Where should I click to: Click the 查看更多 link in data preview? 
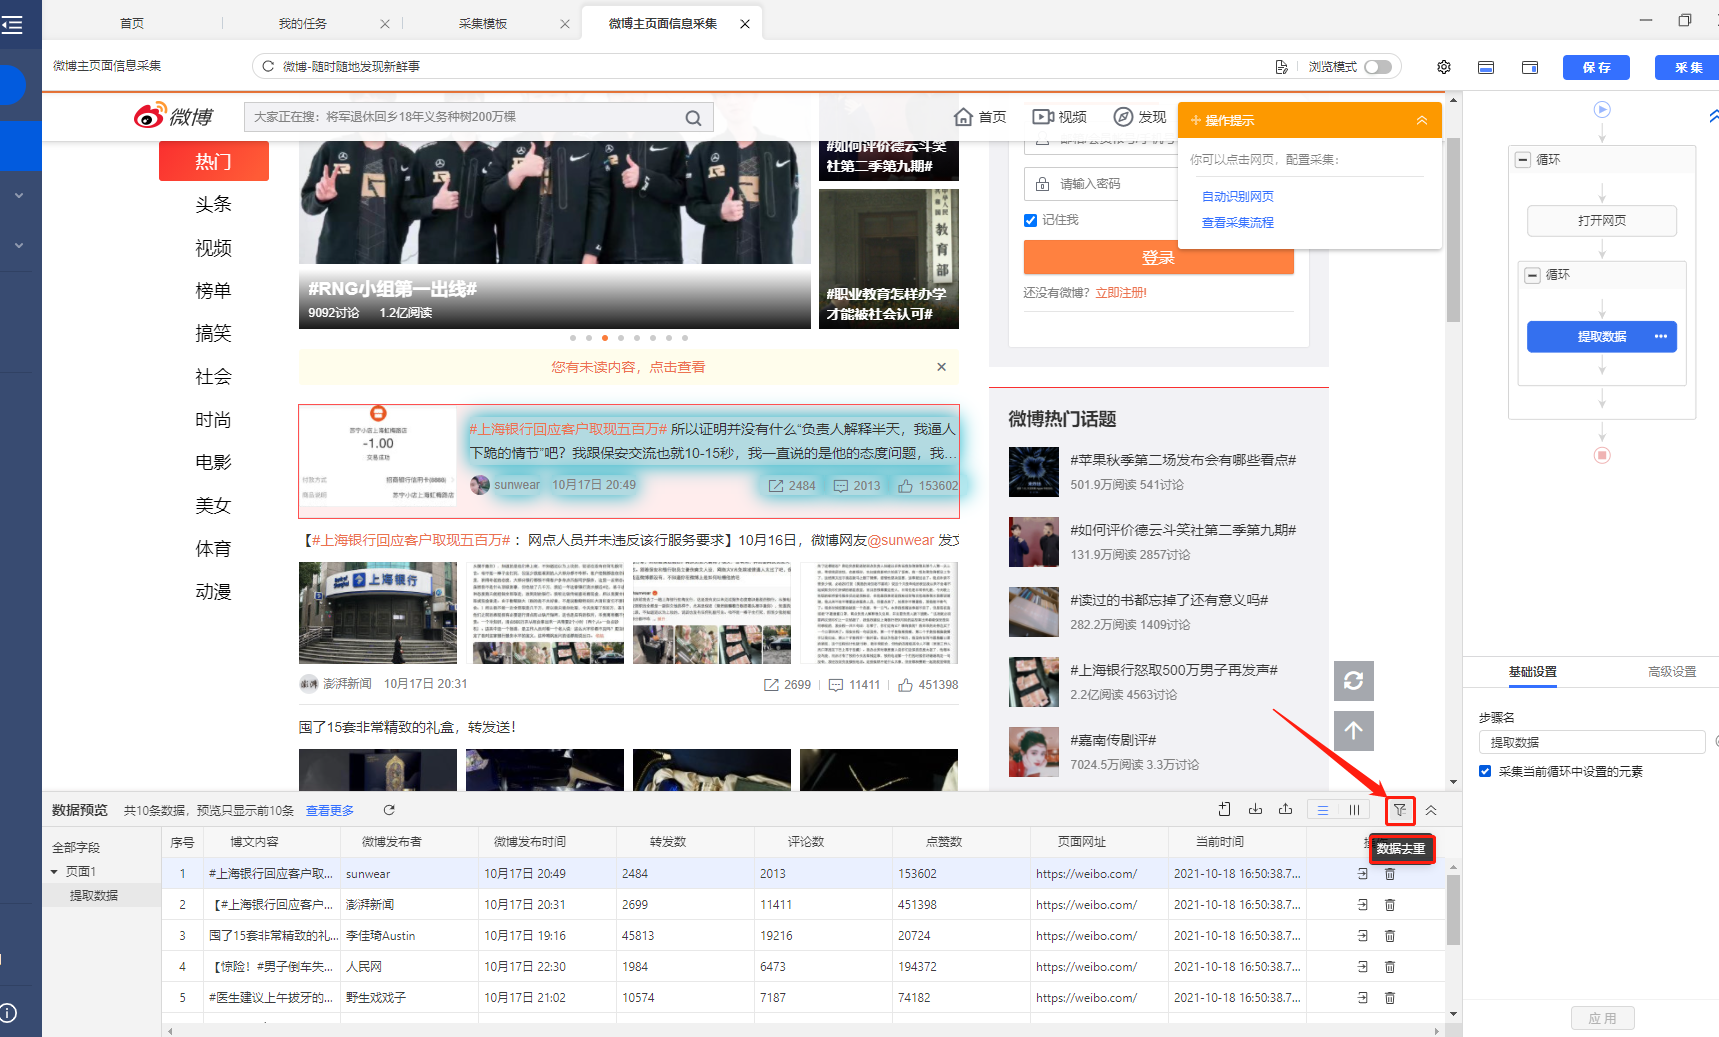click(x=330, y=810)
